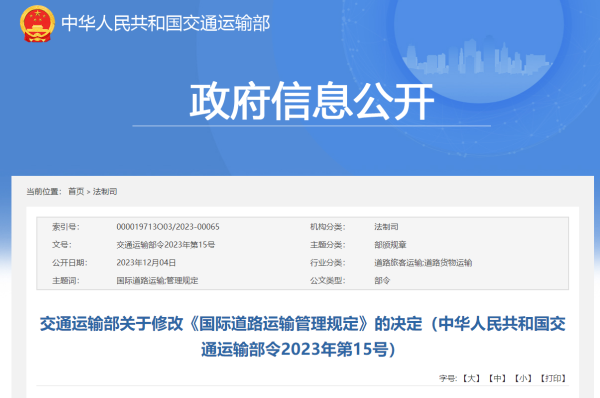This screenshot has height=398, width=600.
Task: Click the 机构分类 field label
Action: point(328,227)
